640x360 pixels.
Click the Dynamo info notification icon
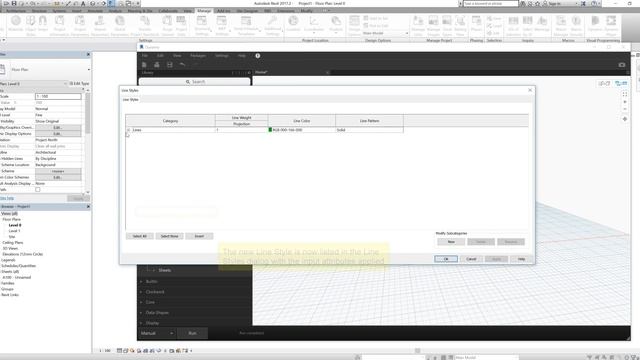(x=258, y=56)
